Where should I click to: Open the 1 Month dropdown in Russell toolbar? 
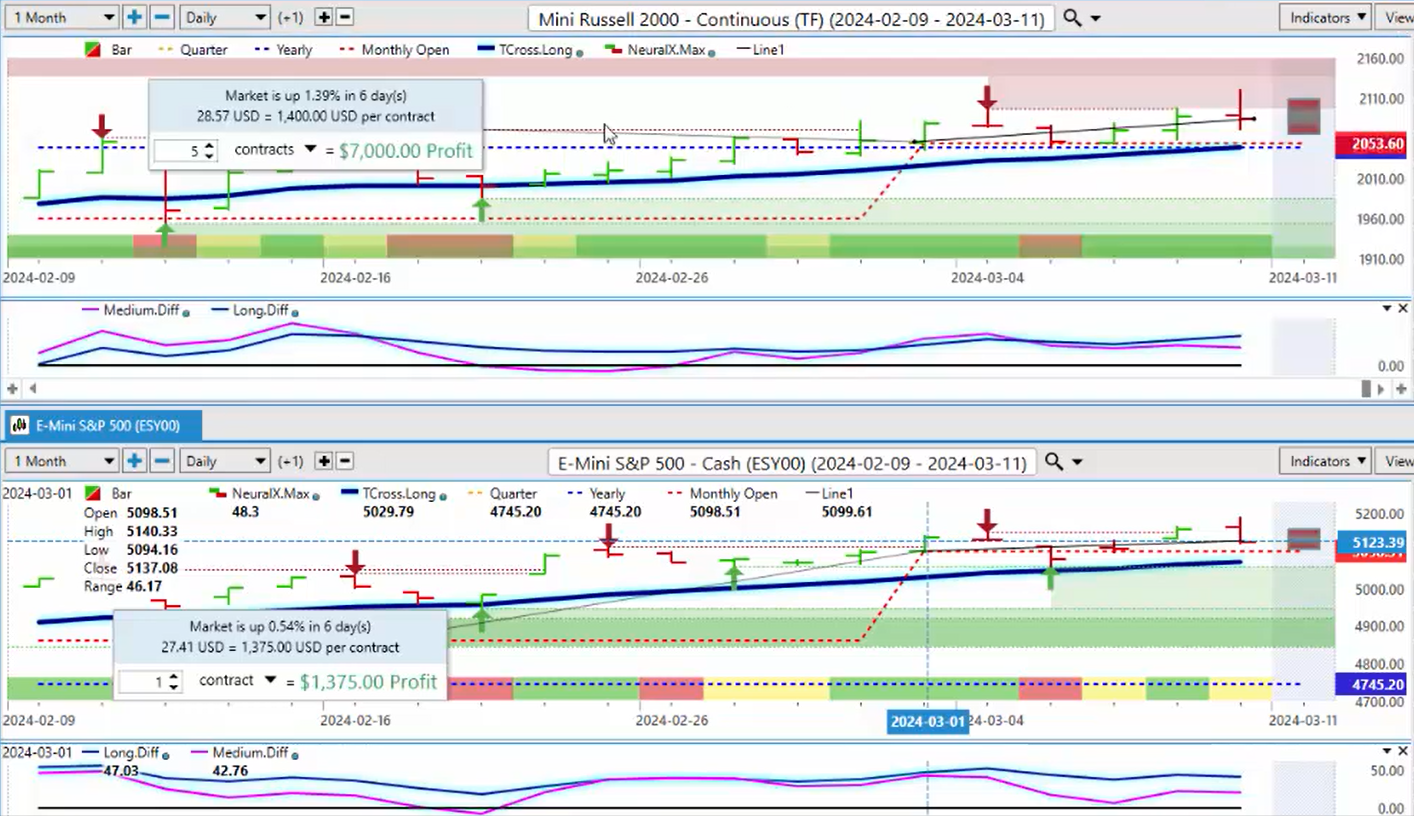pyautogui.click(x=60, y=17)
